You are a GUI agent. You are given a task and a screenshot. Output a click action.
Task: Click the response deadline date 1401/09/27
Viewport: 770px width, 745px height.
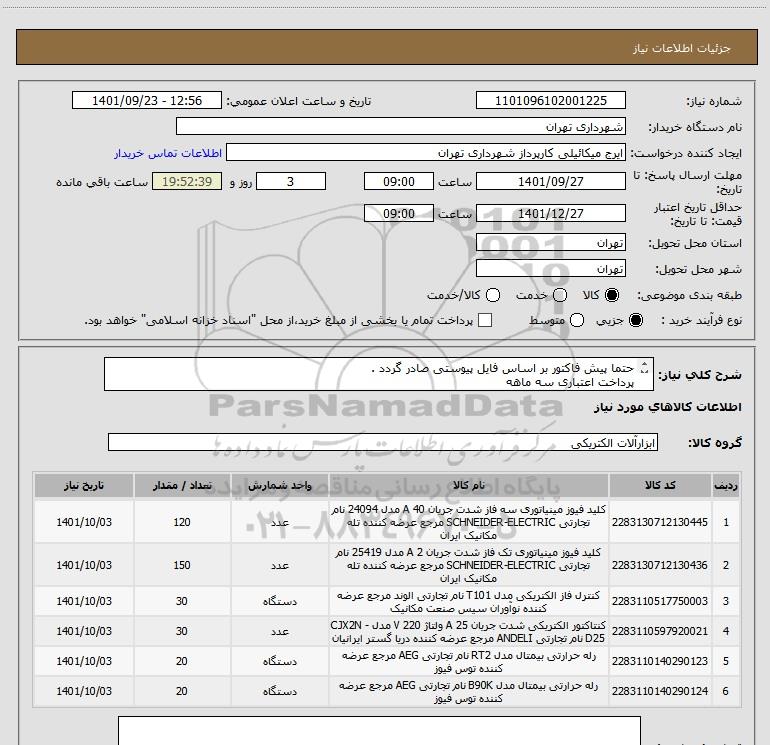click(550, 181)
